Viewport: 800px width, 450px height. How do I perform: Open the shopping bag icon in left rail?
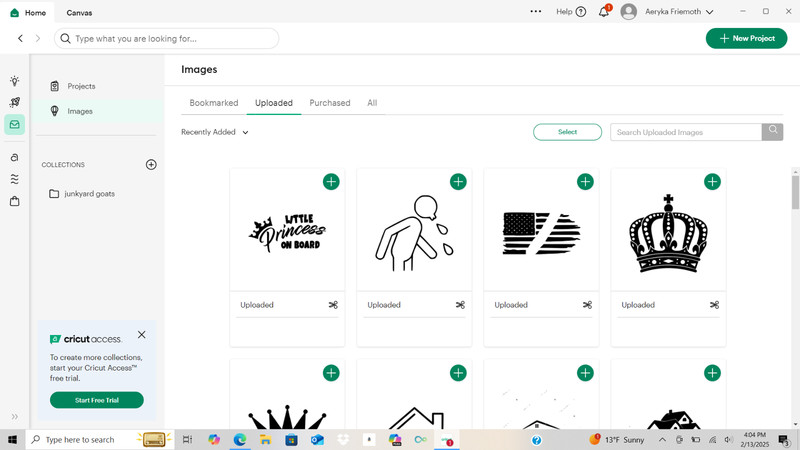tap(14, 201)
